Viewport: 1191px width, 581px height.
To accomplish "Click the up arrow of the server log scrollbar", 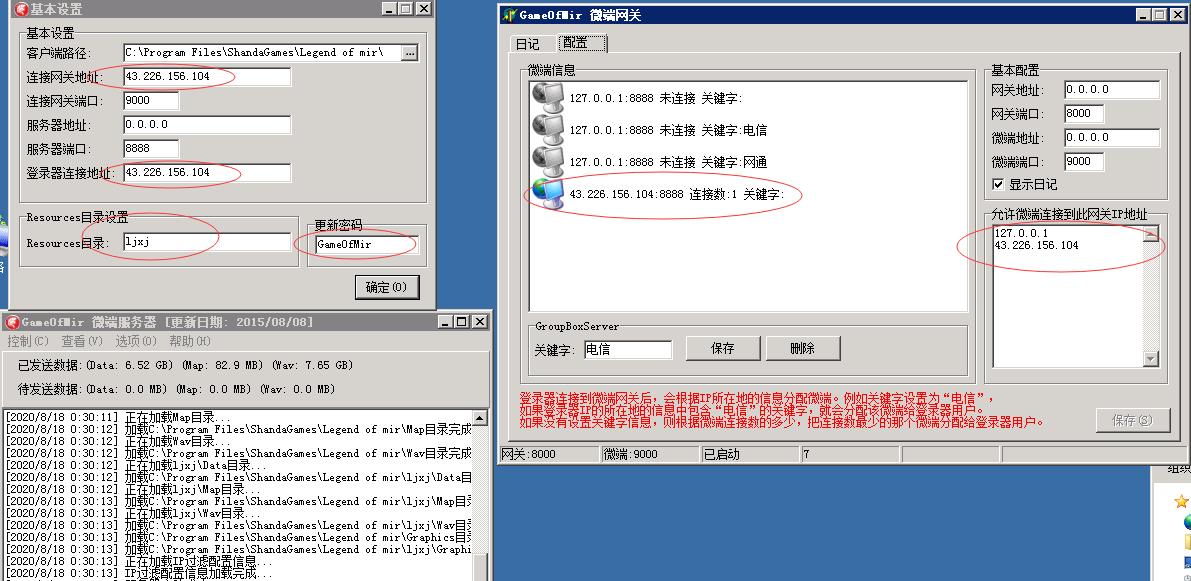I will coord(479,418).
